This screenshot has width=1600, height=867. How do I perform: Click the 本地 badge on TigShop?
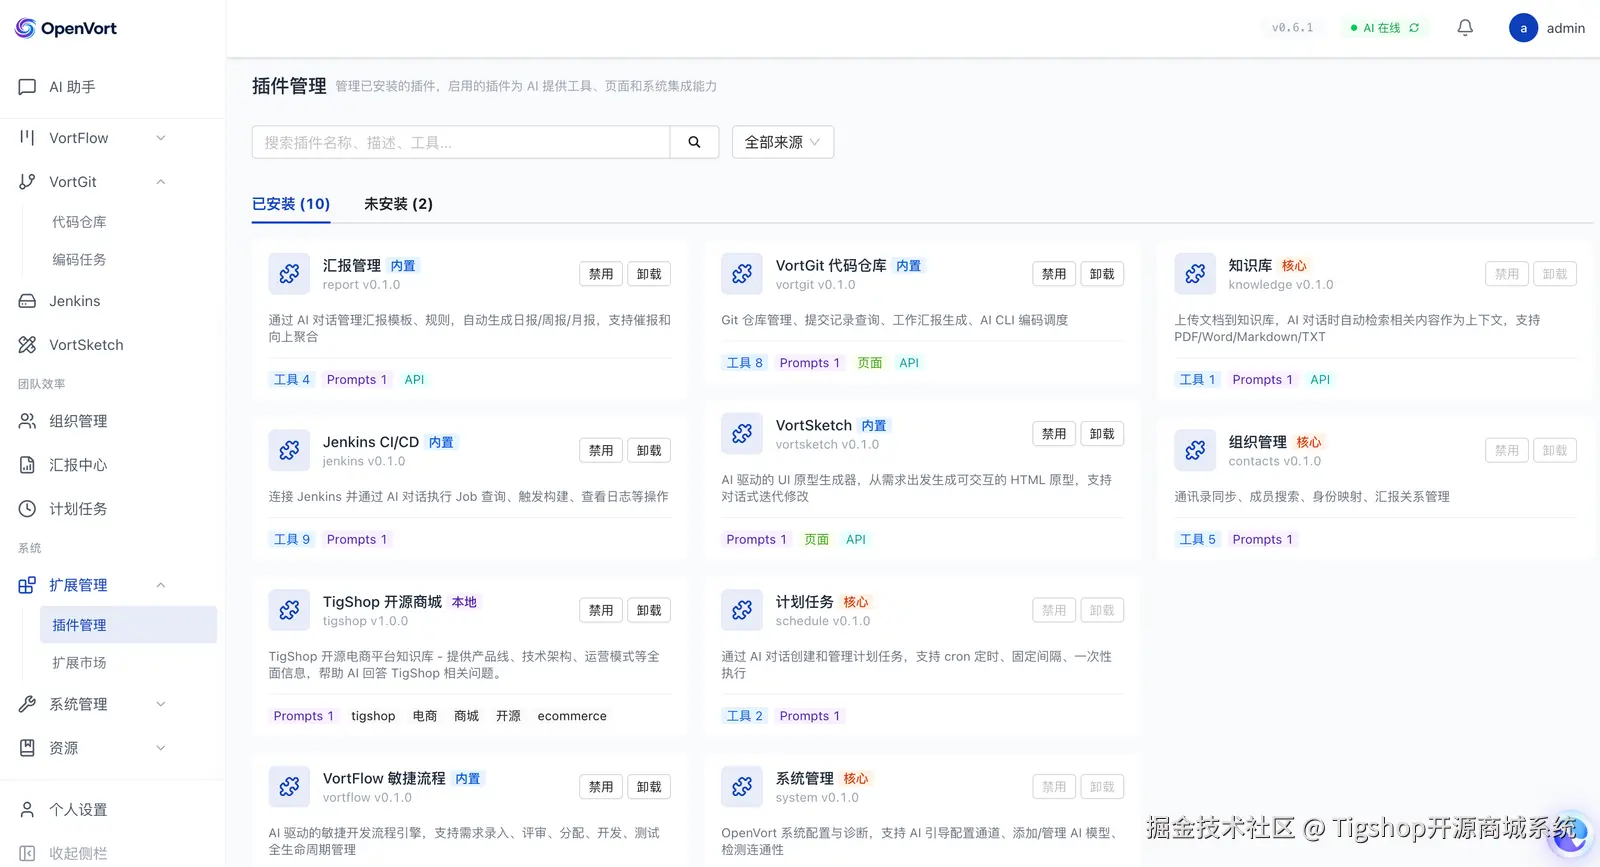[x=464, y=602]
